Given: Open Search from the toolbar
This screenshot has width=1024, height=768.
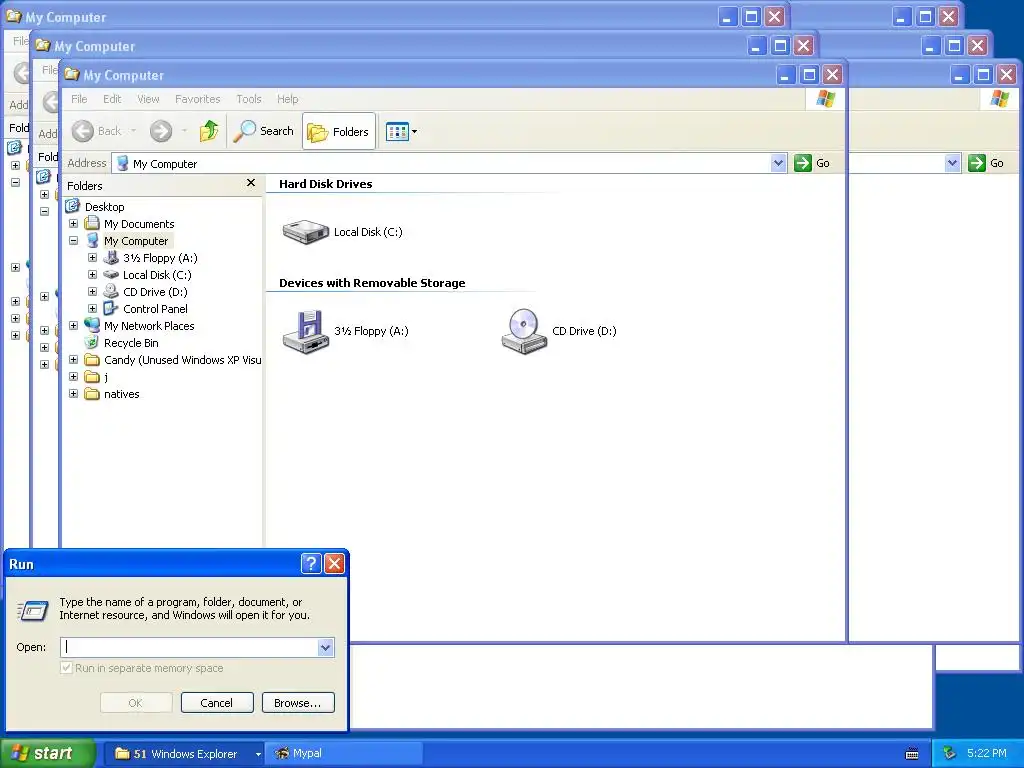Looking at the screenshot, I should [264, 131].
